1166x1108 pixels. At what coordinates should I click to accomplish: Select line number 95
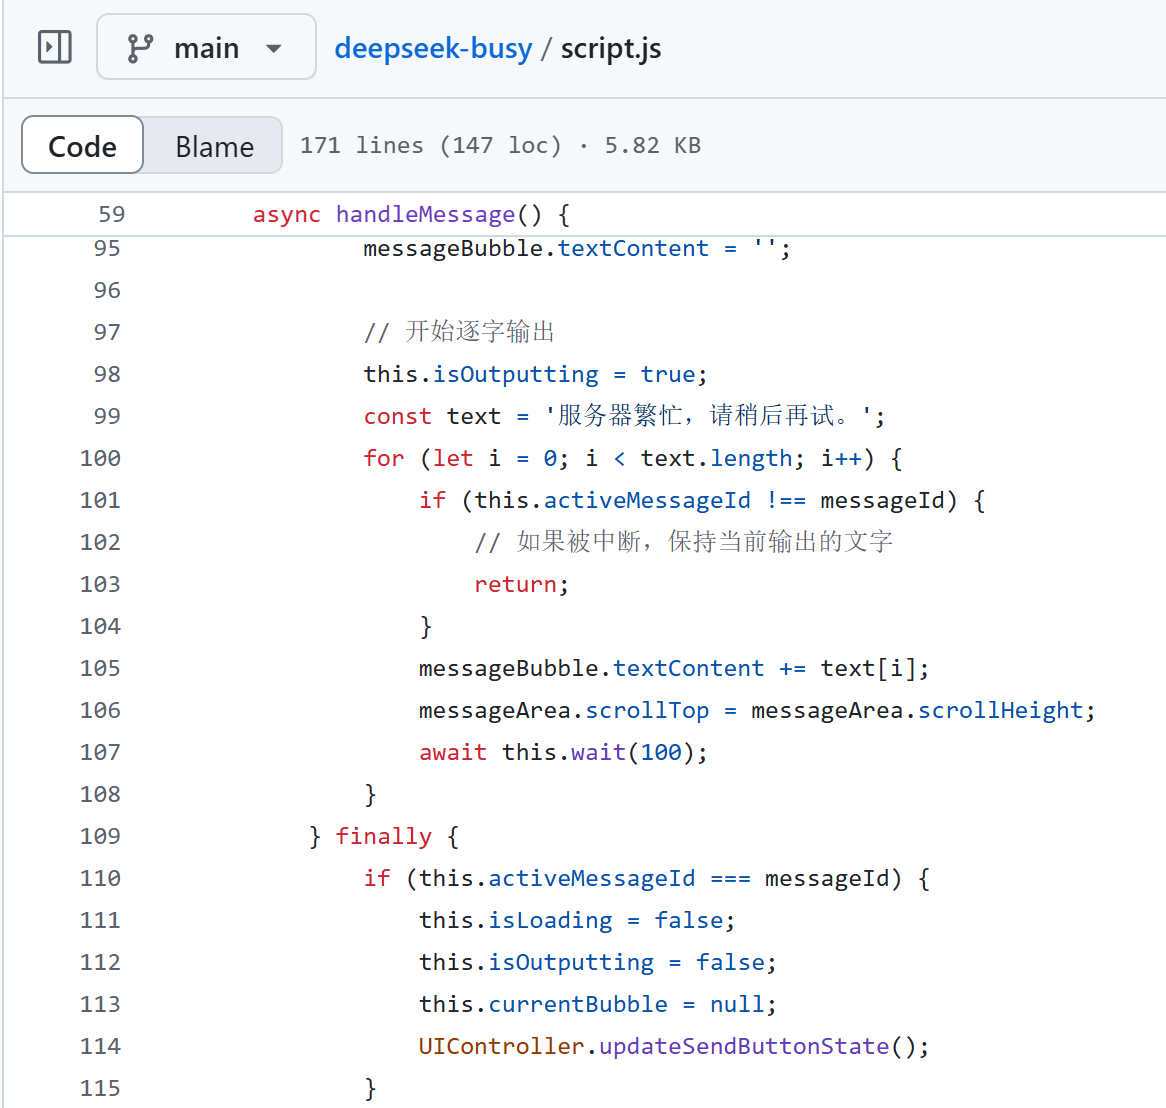107,248
